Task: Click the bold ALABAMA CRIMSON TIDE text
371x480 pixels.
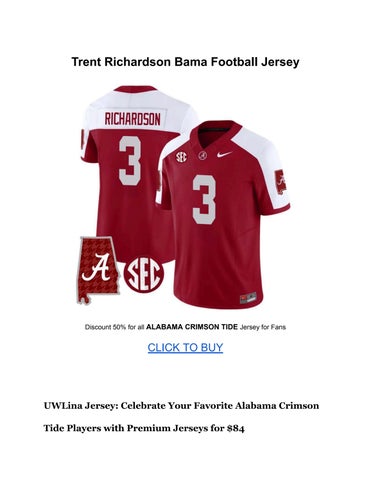Action: point(192,327)
